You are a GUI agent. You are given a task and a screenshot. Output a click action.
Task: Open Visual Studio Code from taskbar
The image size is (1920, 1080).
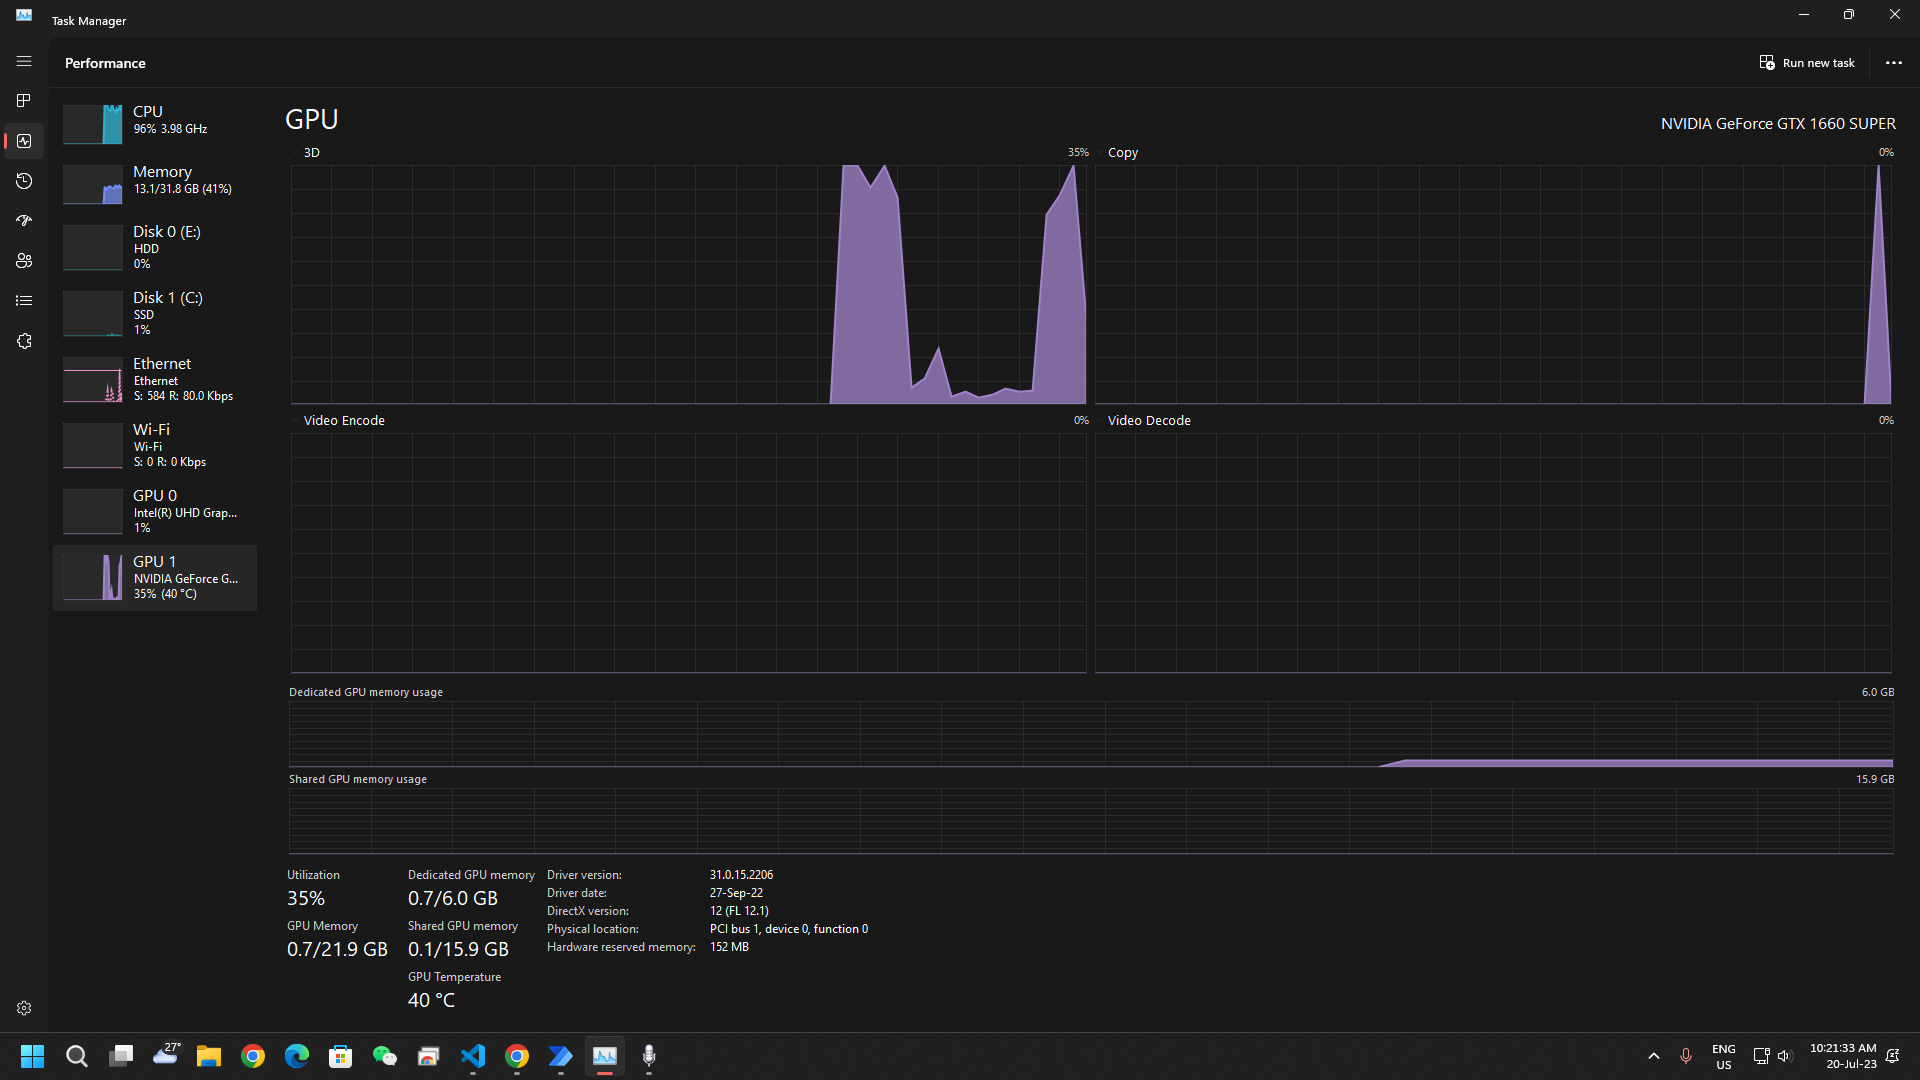tap(473, 1056)
